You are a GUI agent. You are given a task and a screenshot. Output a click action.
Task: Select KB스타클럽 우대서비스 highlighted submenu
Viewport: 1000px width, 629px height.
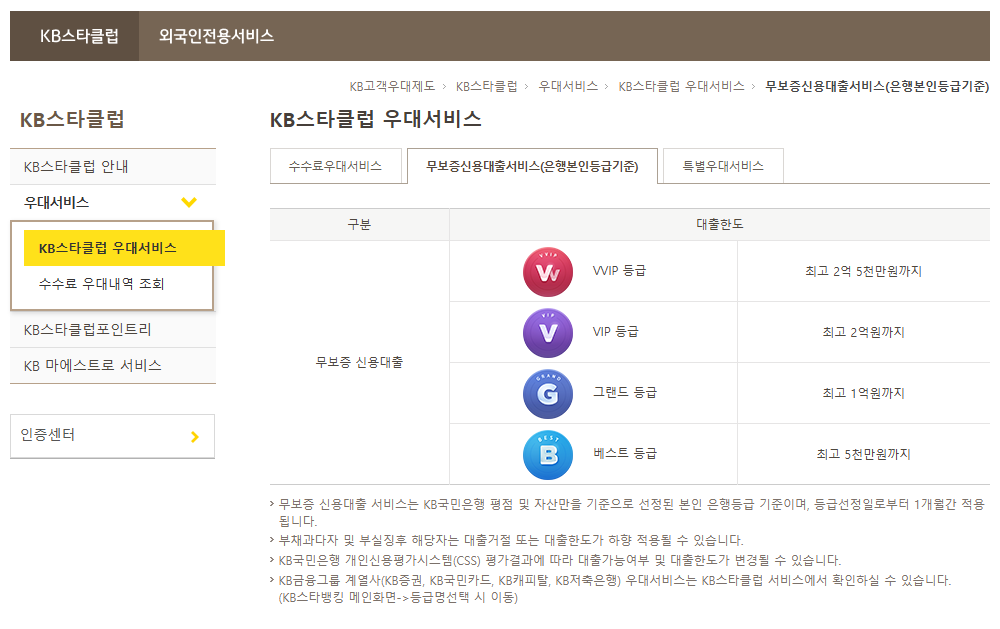click(124, 248)
